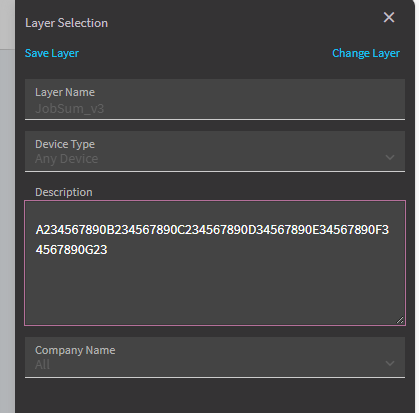Select the Layer Name input field
This screenshot has width=419, height=413.
point(215,99)
